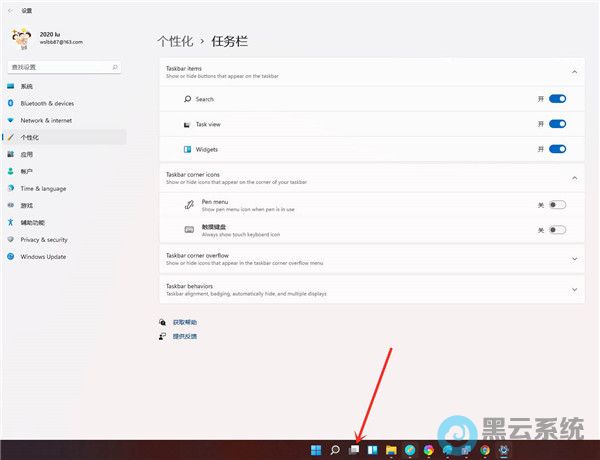600x460 pixels.
Task: Turn off the Search taskbar toggle
Action: click(557, 99)
